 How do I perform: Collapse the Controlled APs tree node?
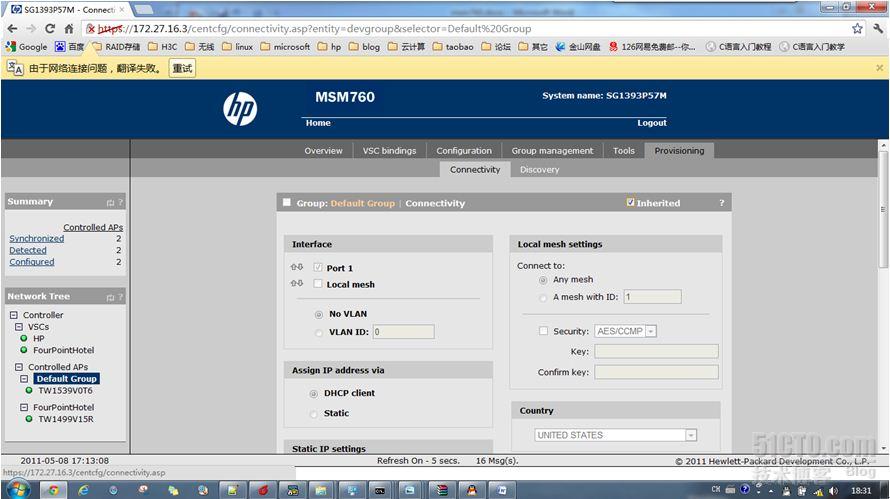pyautogui.click(x=19, y=367)
